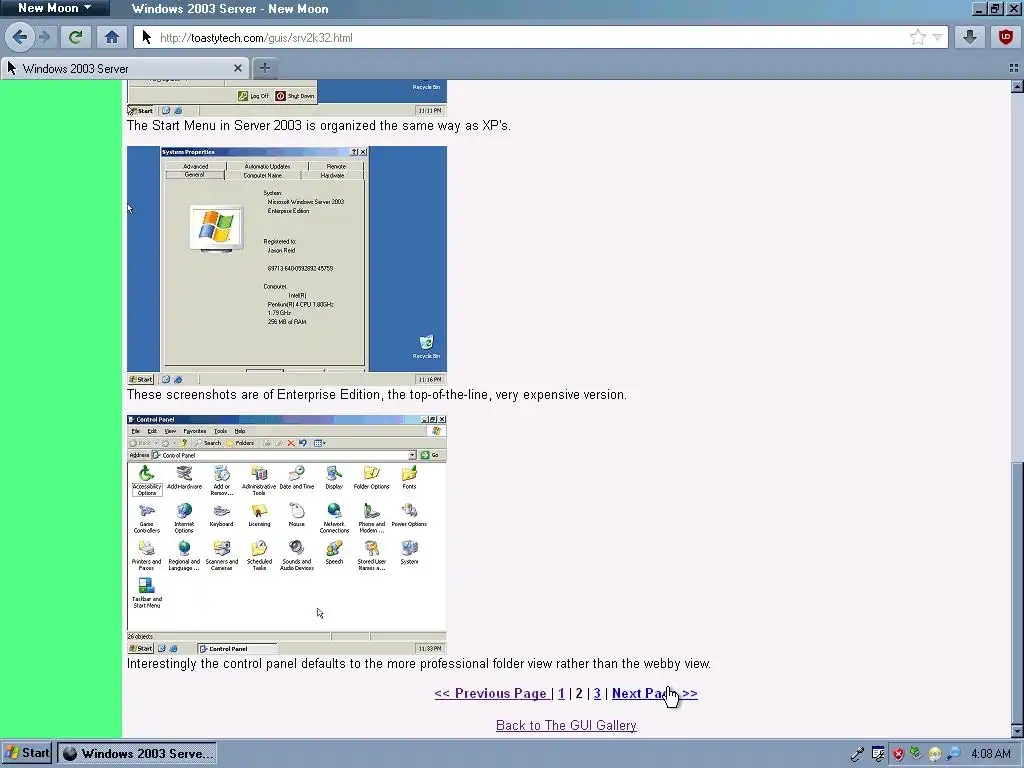Viewport: 1024px width, 768px height.
Task: Click the microphone icon in the taskbar
Action: pos(857,754)
